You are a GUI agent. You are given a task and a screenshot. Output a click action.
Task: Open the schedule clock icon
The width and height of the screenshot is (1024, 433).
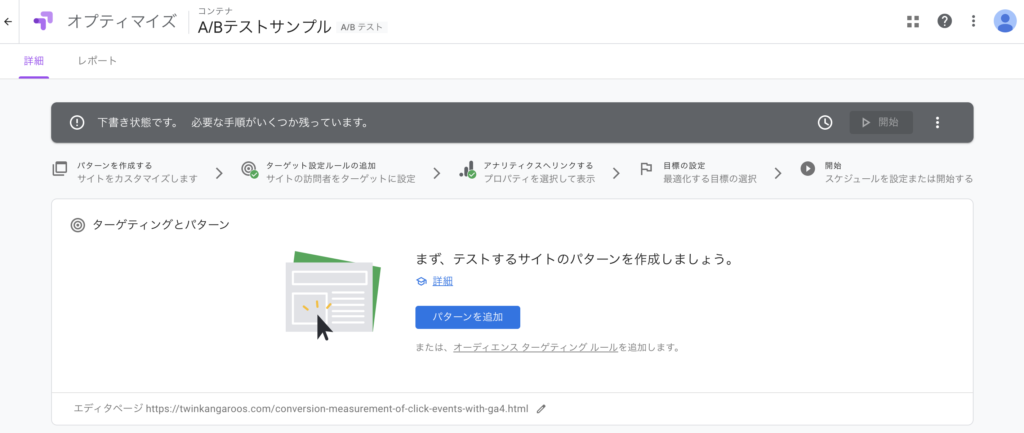[x=825, y=122]
